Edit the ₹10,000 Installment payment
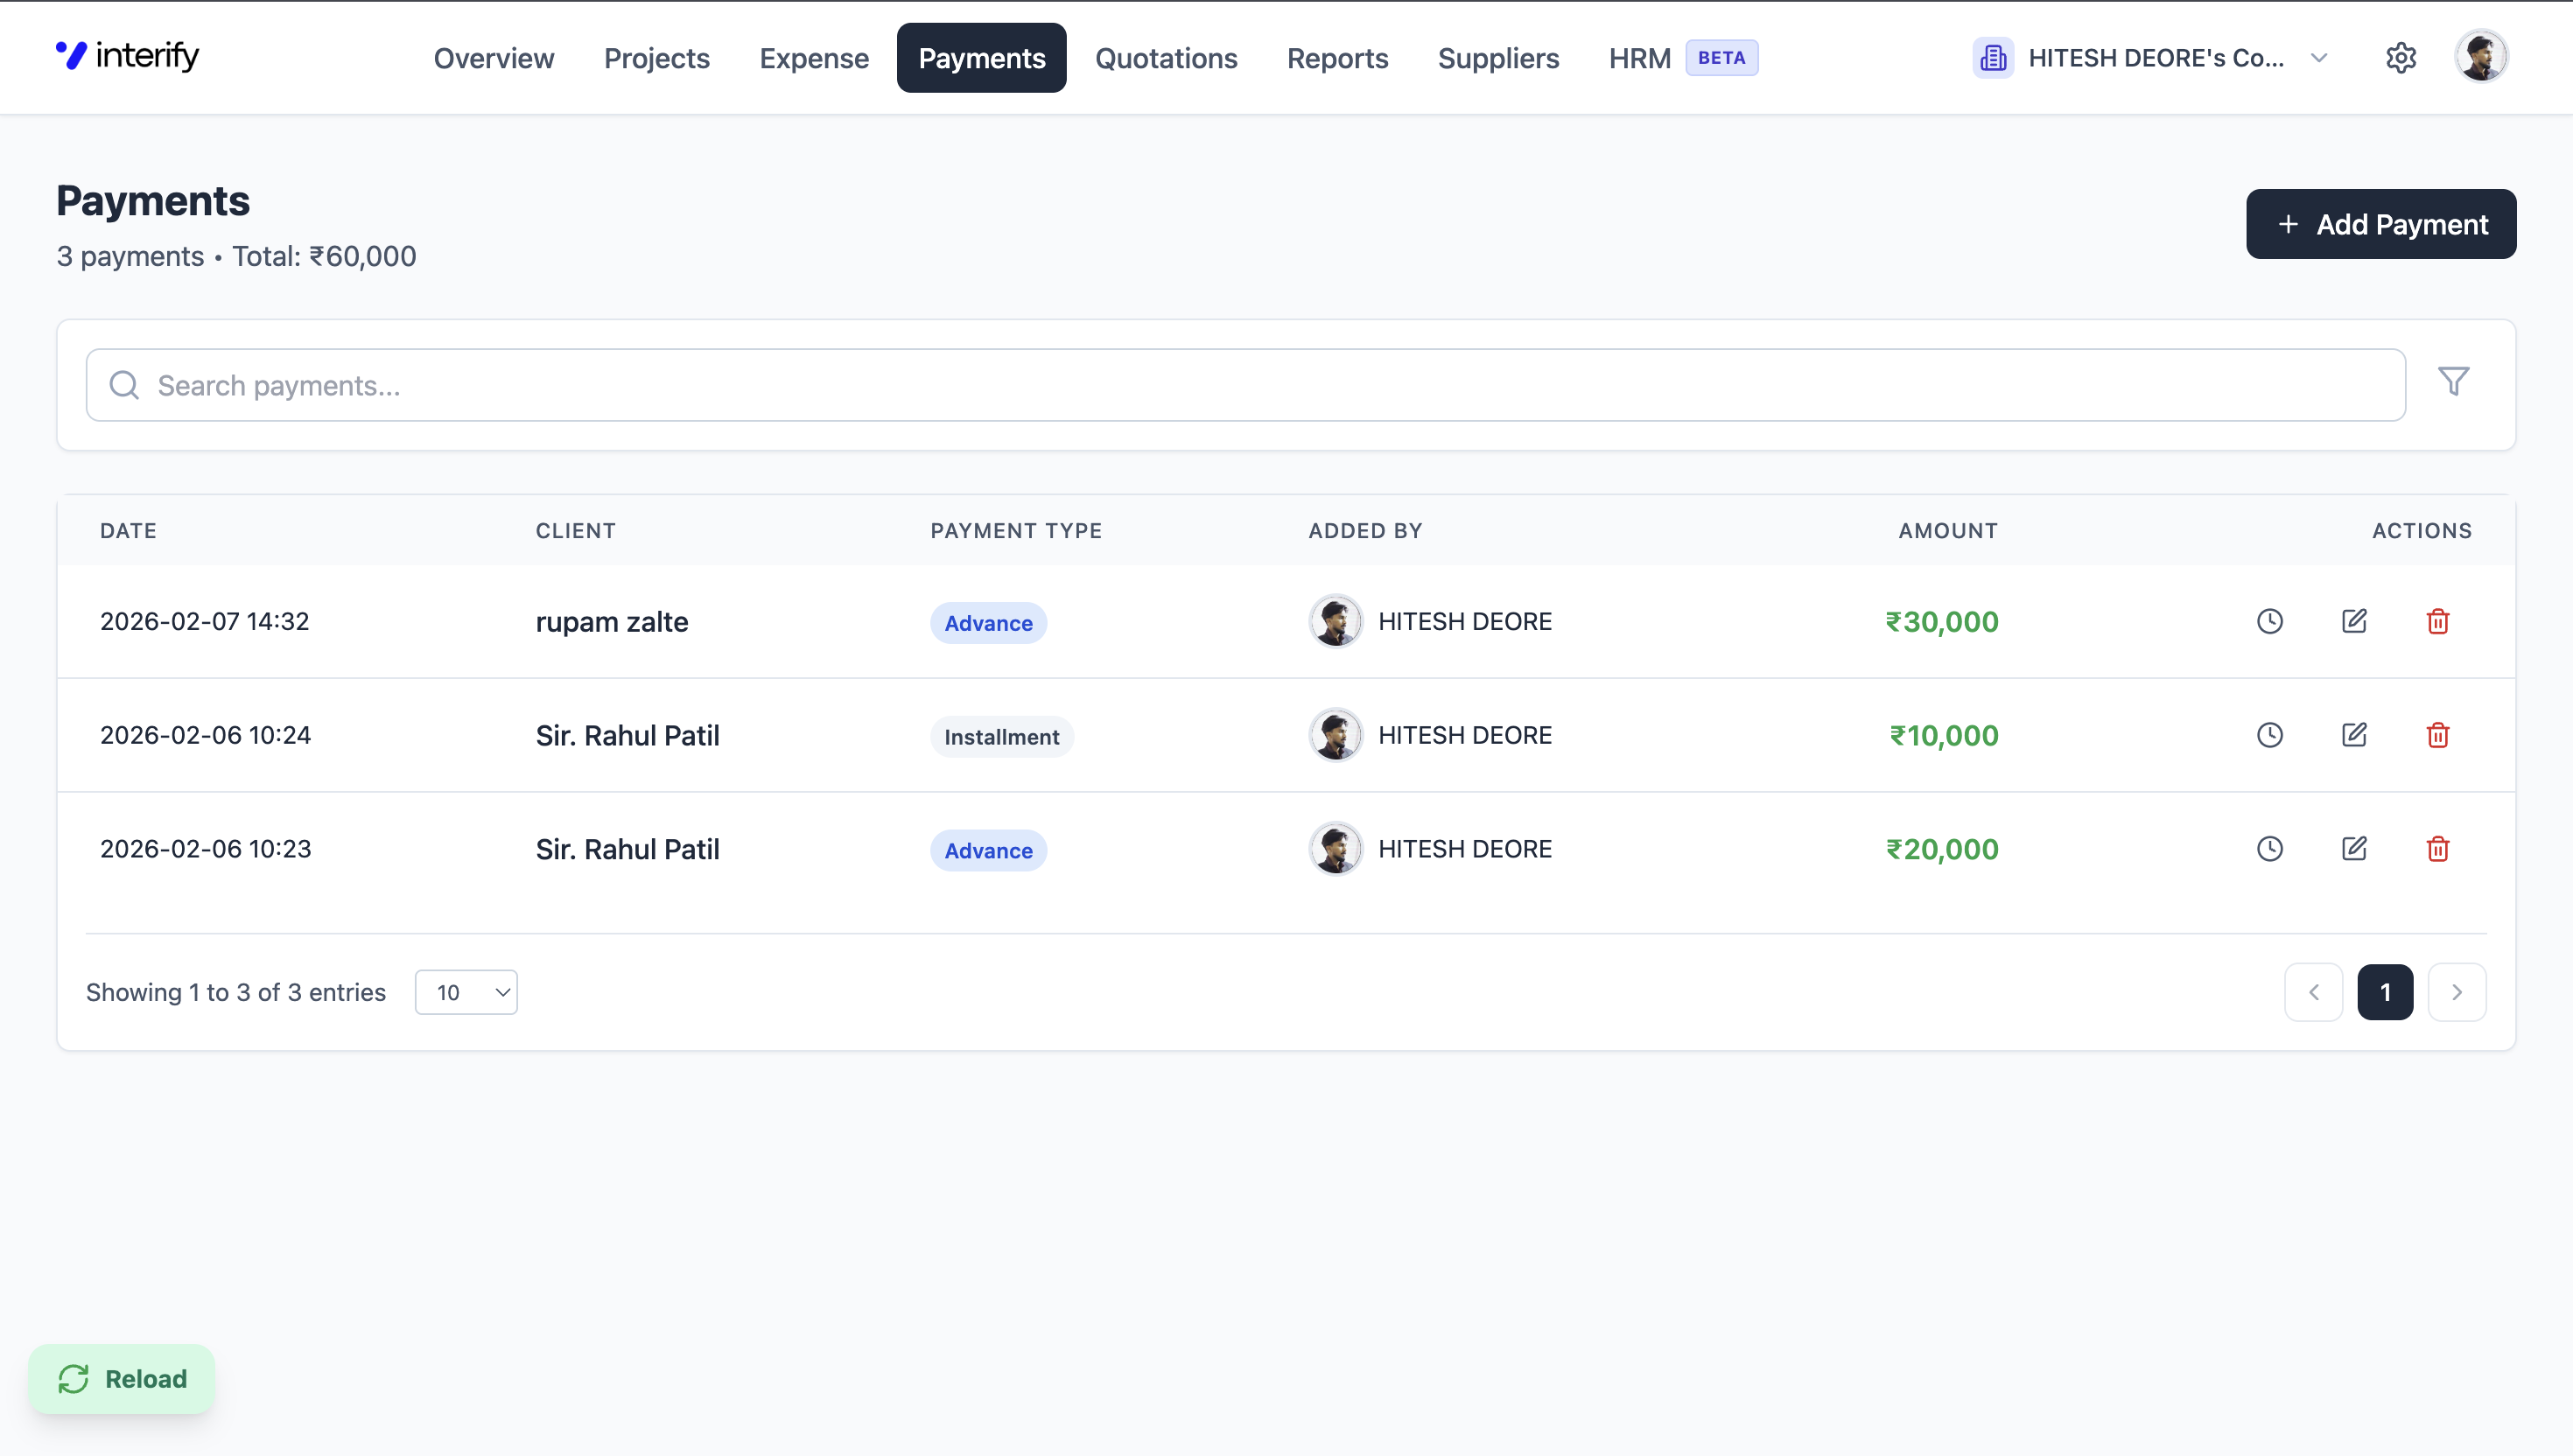 [2354, 735]
